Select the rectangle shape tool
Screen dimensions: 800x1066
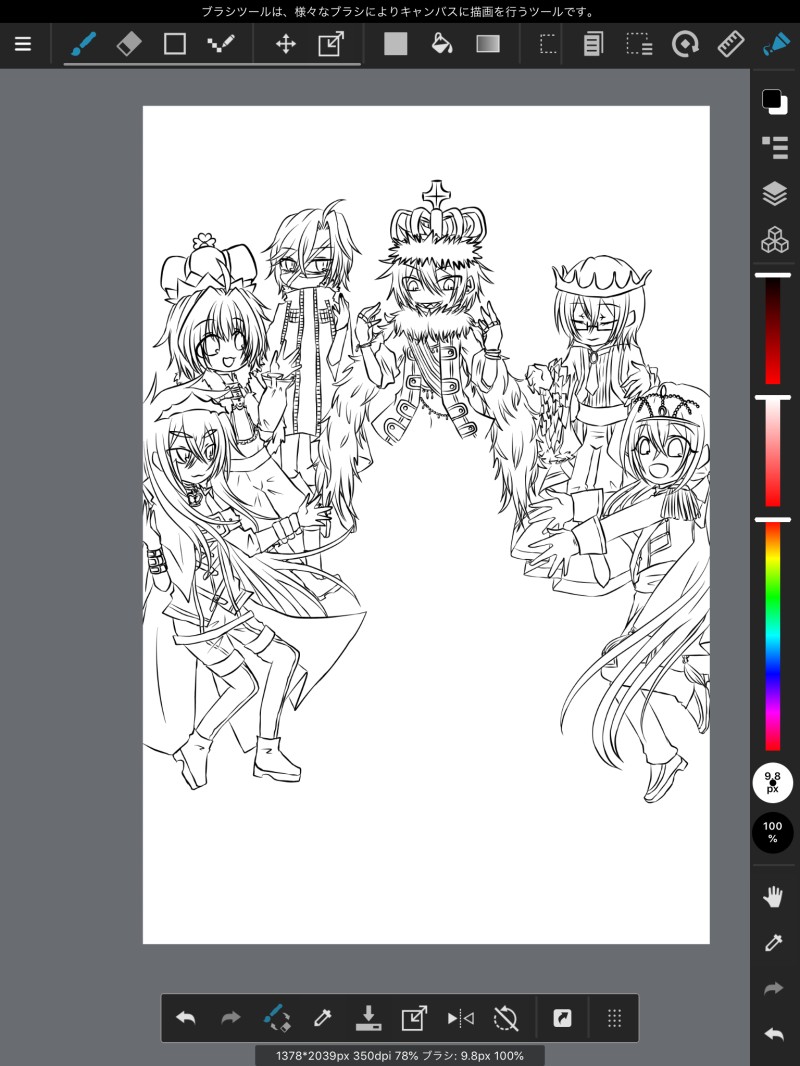click(x=175, y=44)
